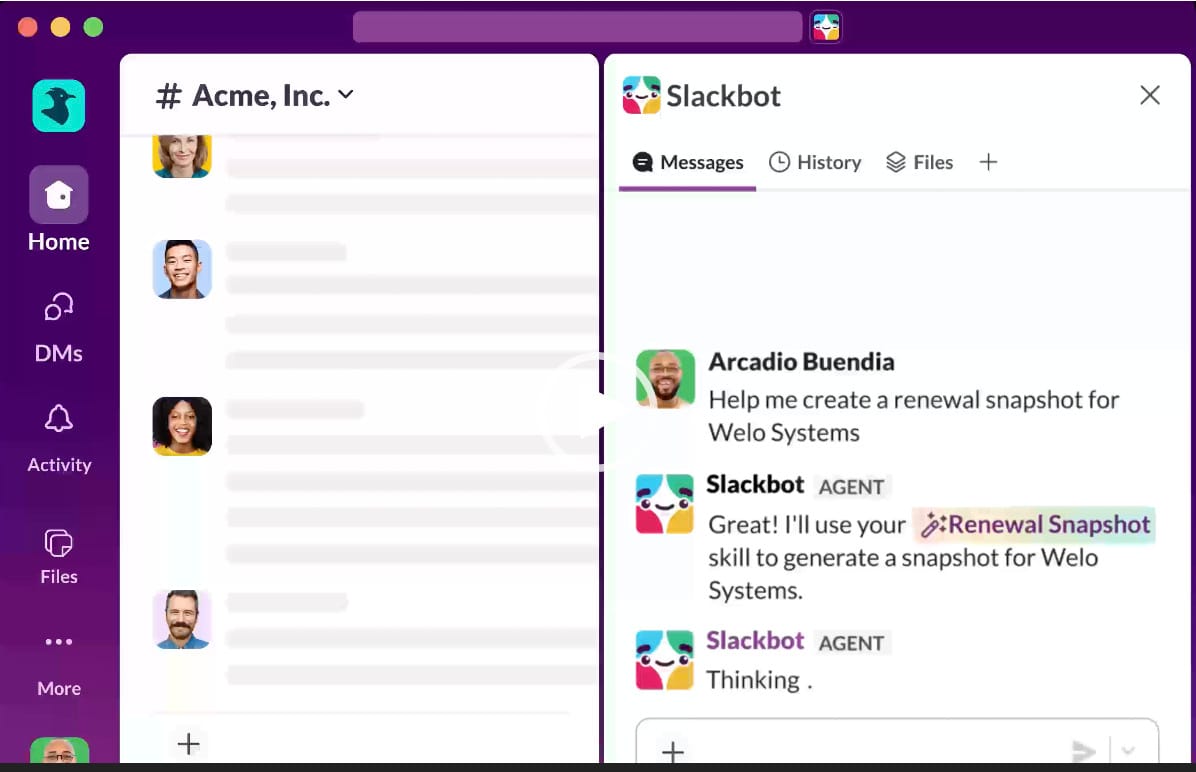The height and width of the screenshot is (772, 1196).
Task: Click the search bar at the top
Action: (x=577, y=27)
